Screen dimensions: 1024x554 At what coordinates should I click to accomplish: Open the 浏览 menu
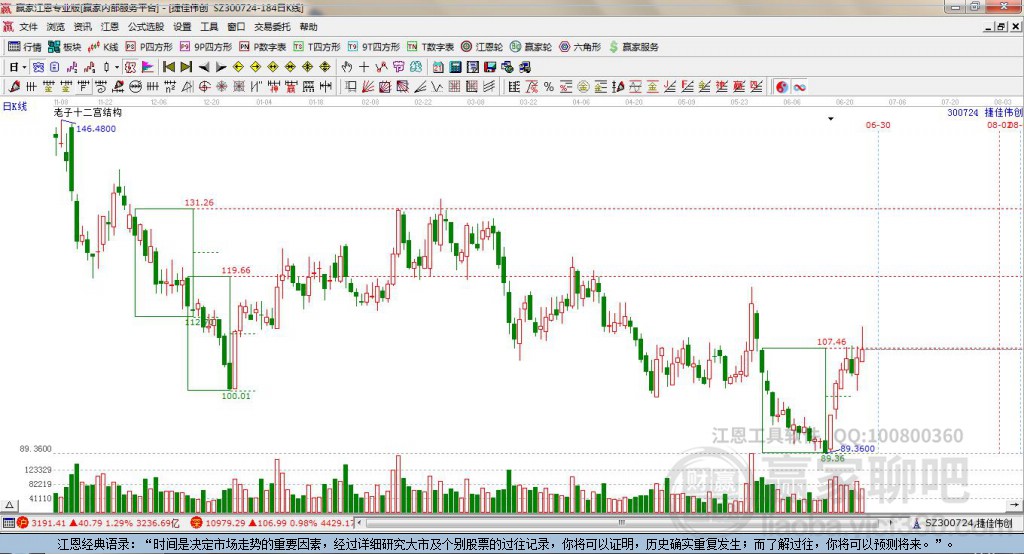pyautogui.click(x=56, y=27)
